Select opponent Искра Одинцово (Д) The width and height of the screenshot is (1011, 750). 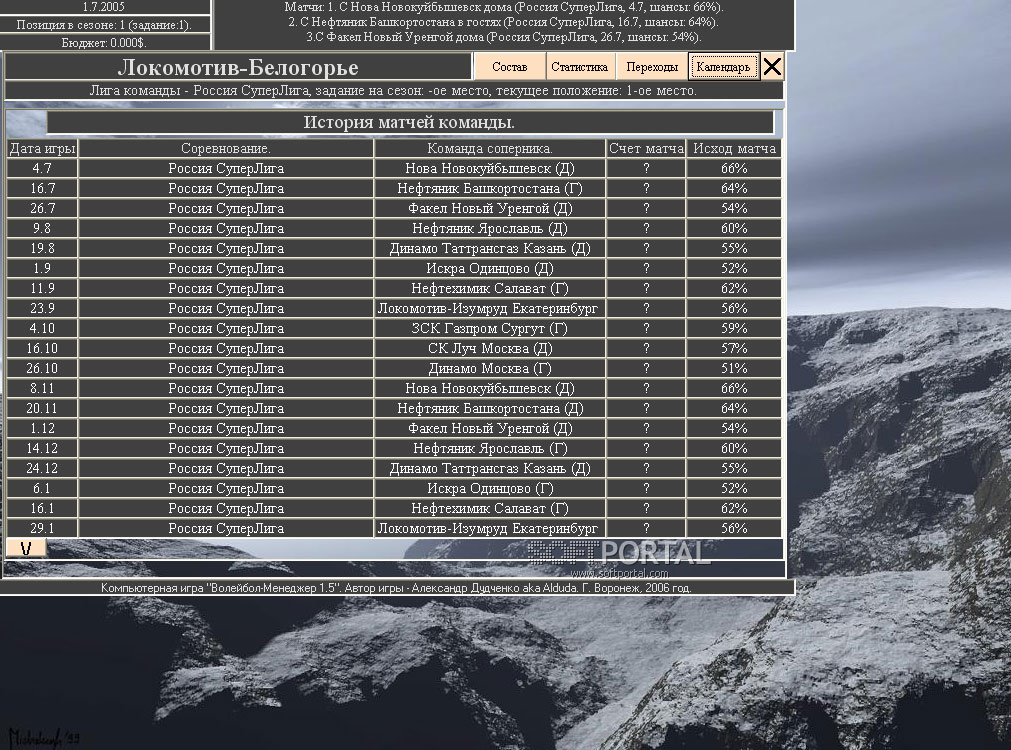point(490,268)
